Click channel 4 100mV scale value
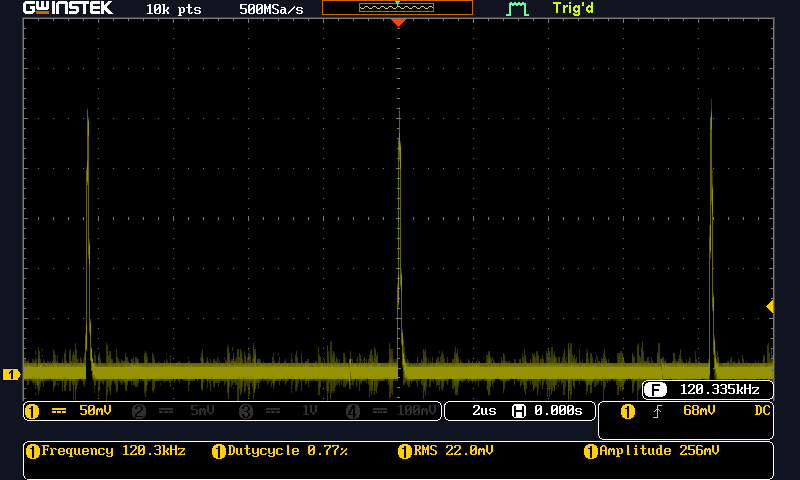The width and height of the screenshot is (800, 480). pos(416,411)
